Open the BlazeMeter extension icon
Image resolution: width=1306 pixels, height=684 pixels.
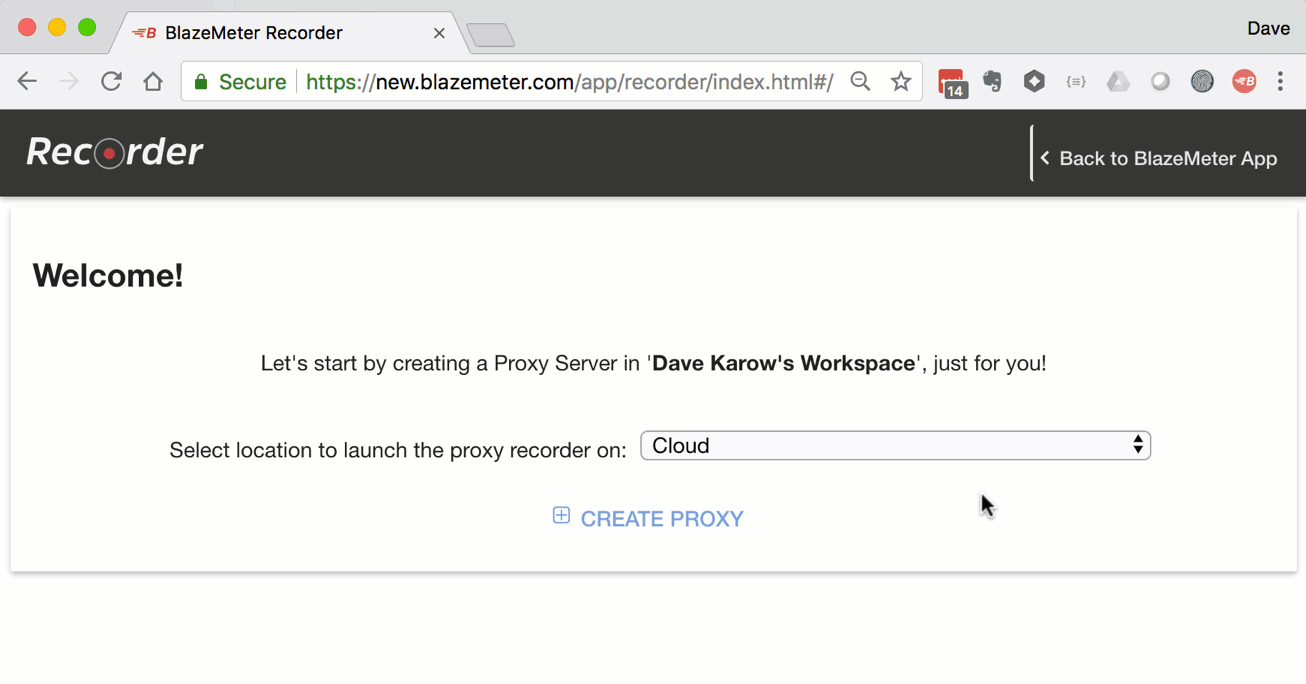coord(1244,81)
